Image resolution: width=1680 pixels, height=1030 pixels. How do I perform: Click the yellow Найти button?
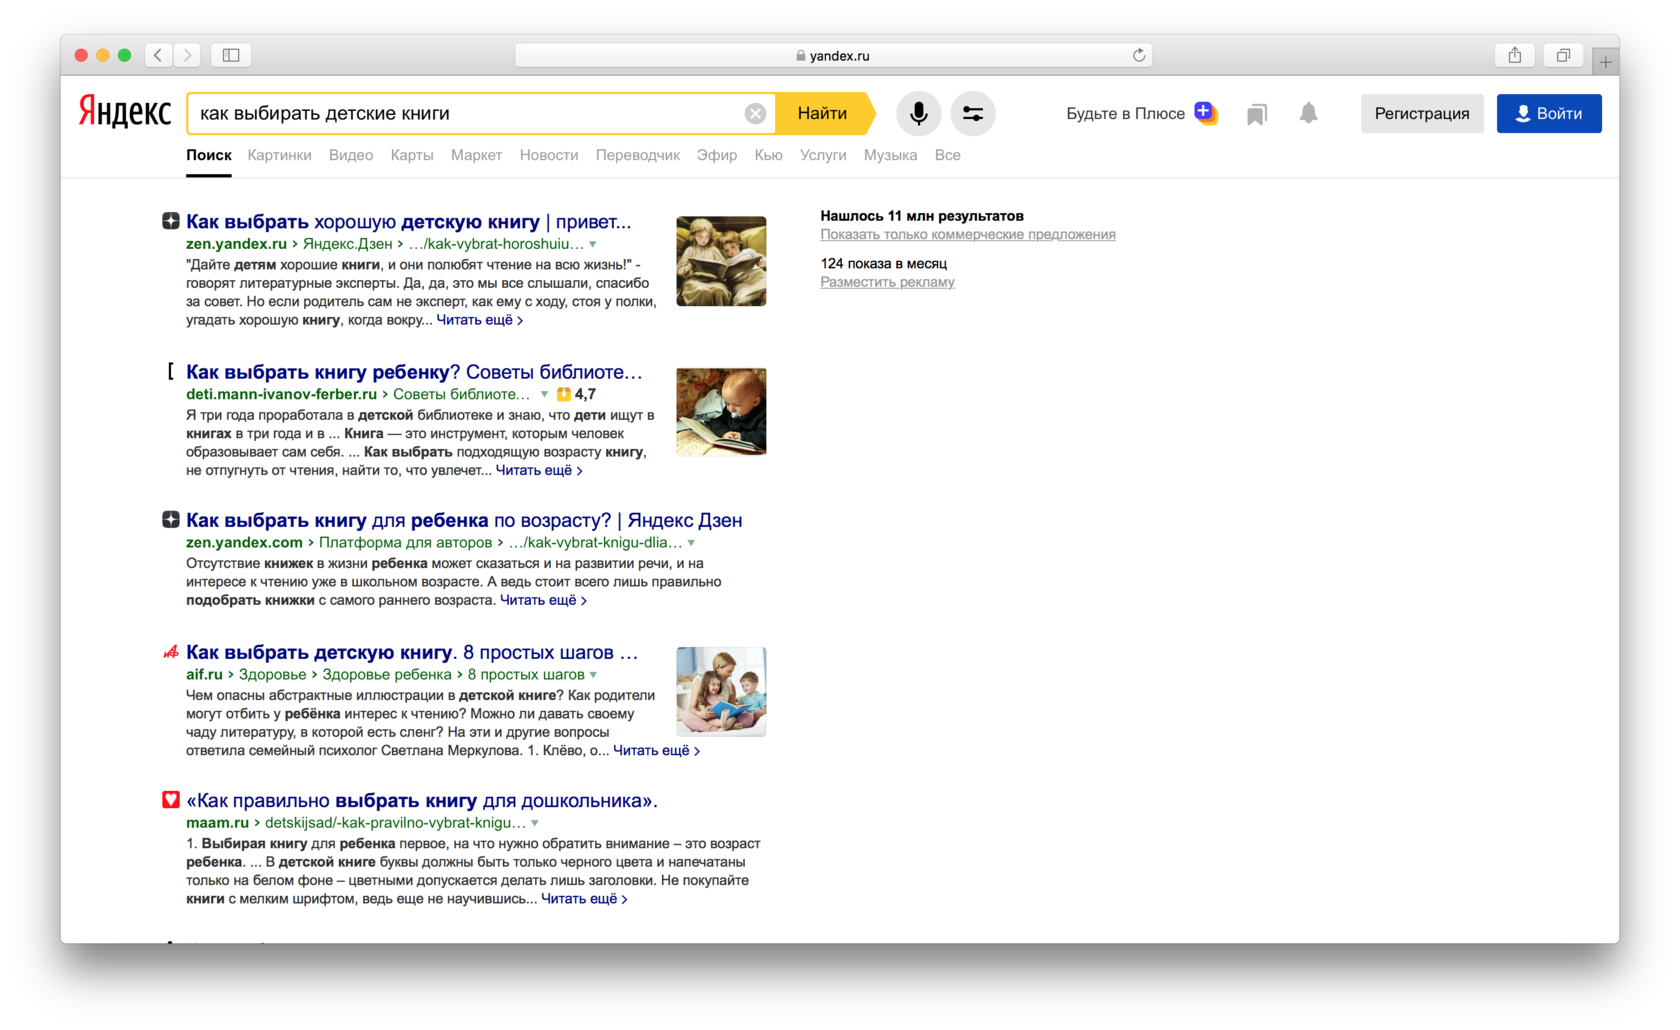pos(823,113)
